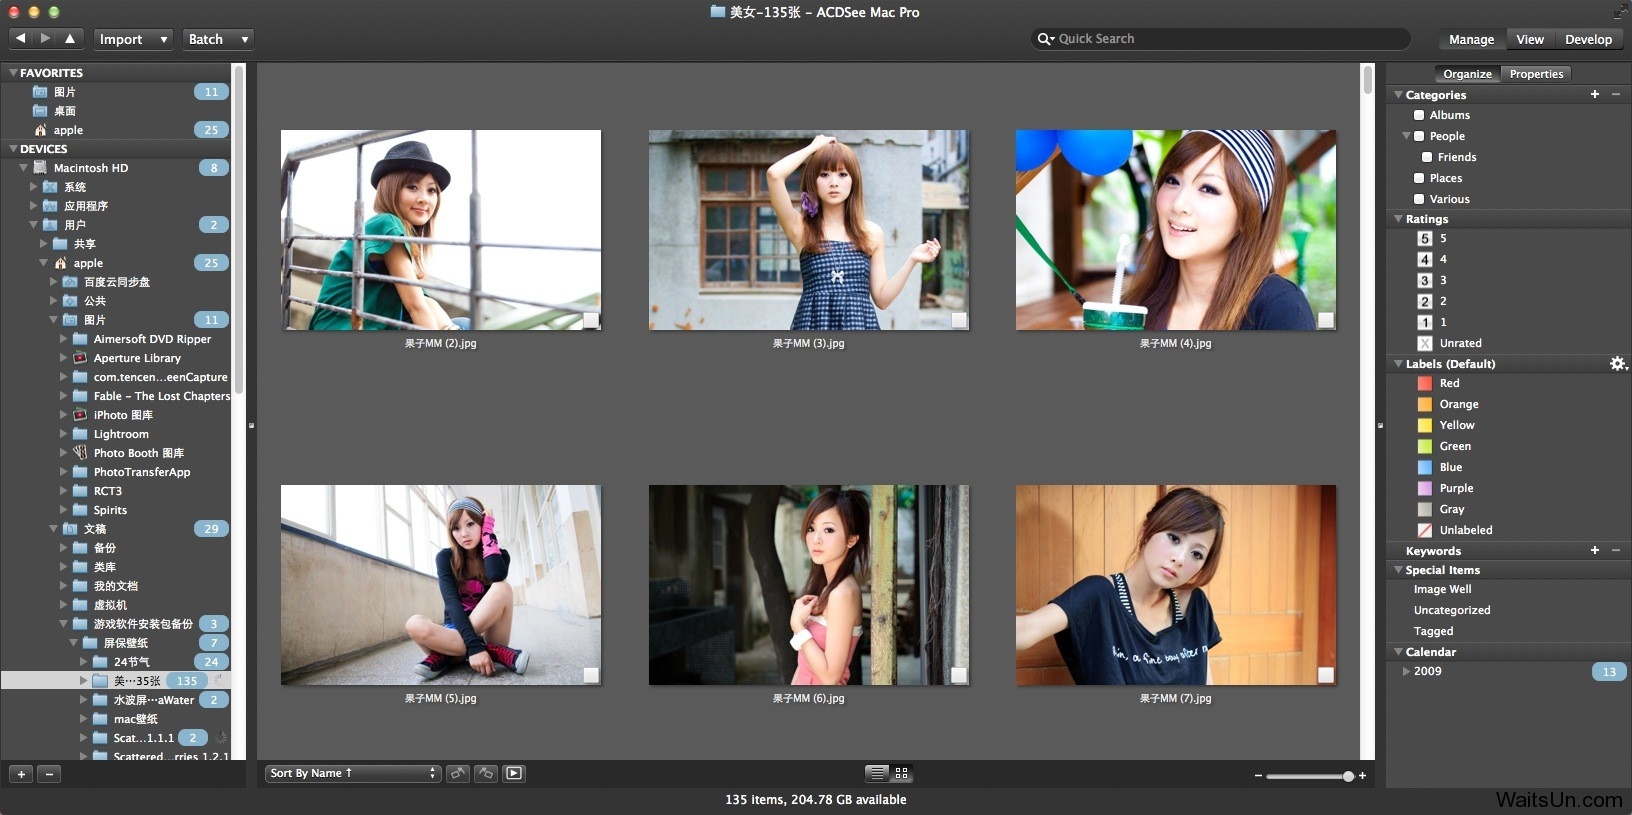
Task: Collapse the FAVORITES section
Action: point(13,73)
